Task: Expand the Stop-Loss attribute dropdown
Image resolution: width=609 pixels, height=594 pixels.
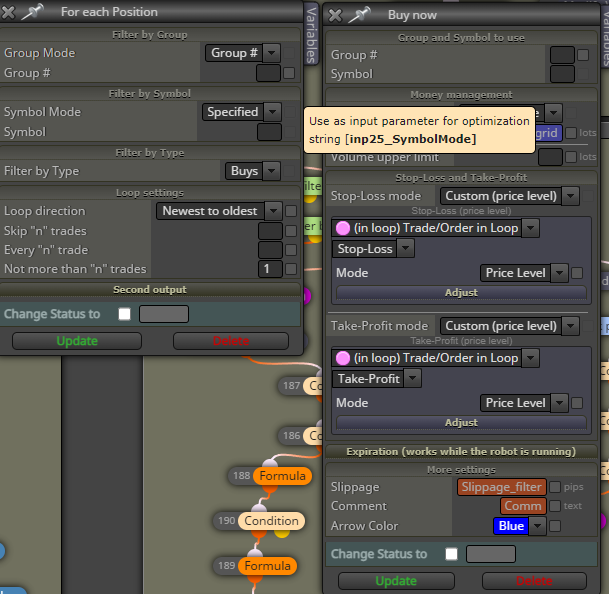Action: pos(405,249)
